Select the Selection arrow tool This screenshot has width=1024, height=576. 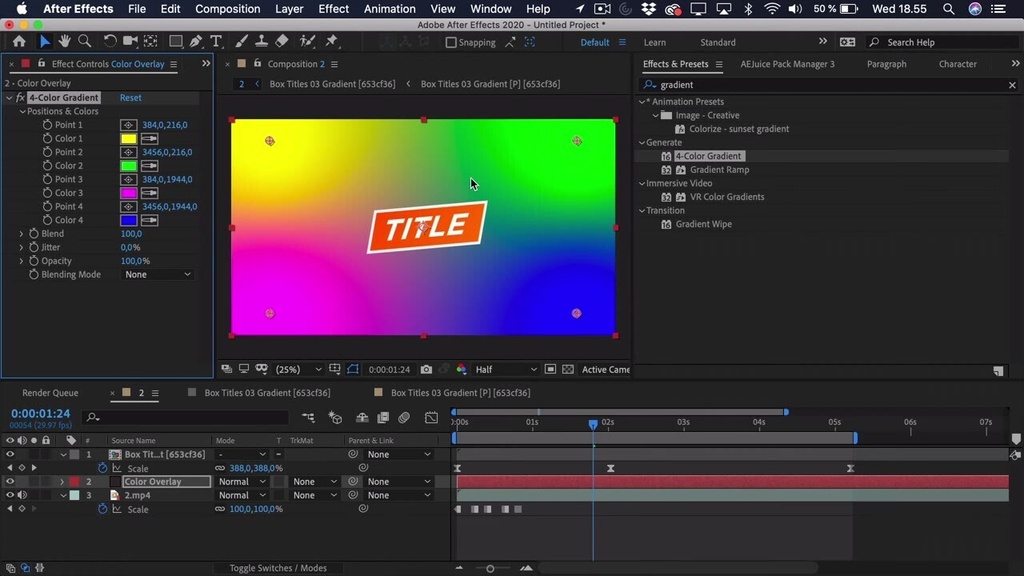point(44,42)
